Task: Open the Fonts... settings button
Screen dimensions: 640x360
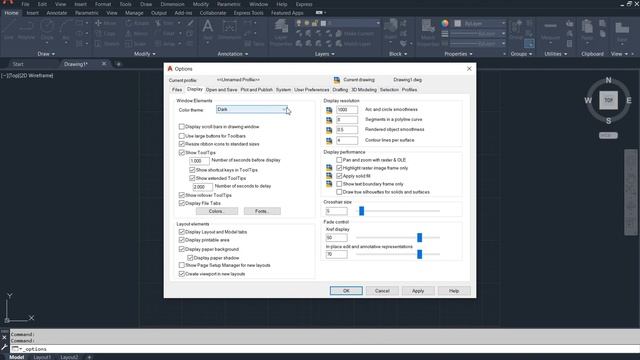Action: (x=262, y=211)
